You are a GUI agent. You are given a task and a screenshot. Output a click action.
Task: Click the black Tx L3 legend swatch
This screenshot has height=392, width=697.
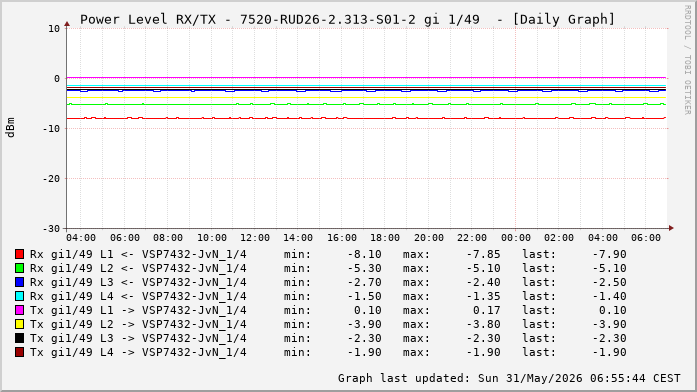click(20, 338)
